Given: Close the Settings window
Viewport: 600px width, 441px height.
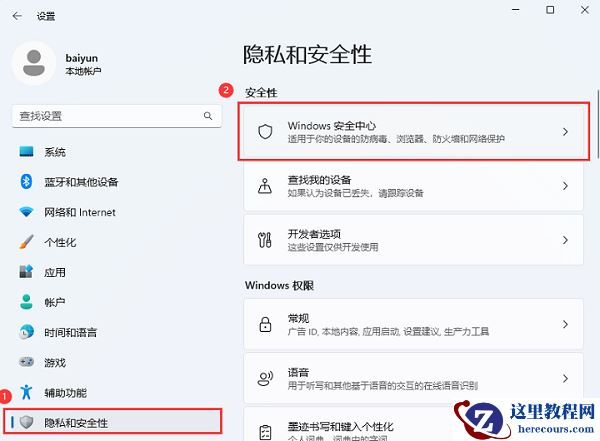Looking at the screenshot, I should tap(585, 10).
